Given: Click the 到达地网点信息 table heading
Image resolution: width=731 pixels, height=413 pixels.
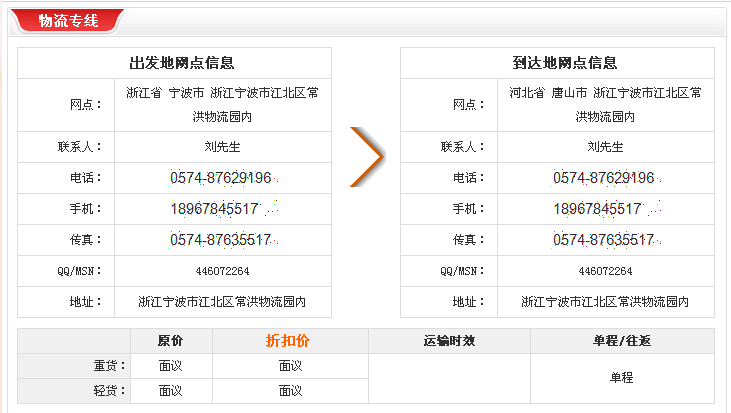Looking at the screenshot, I should click(564, 63).
